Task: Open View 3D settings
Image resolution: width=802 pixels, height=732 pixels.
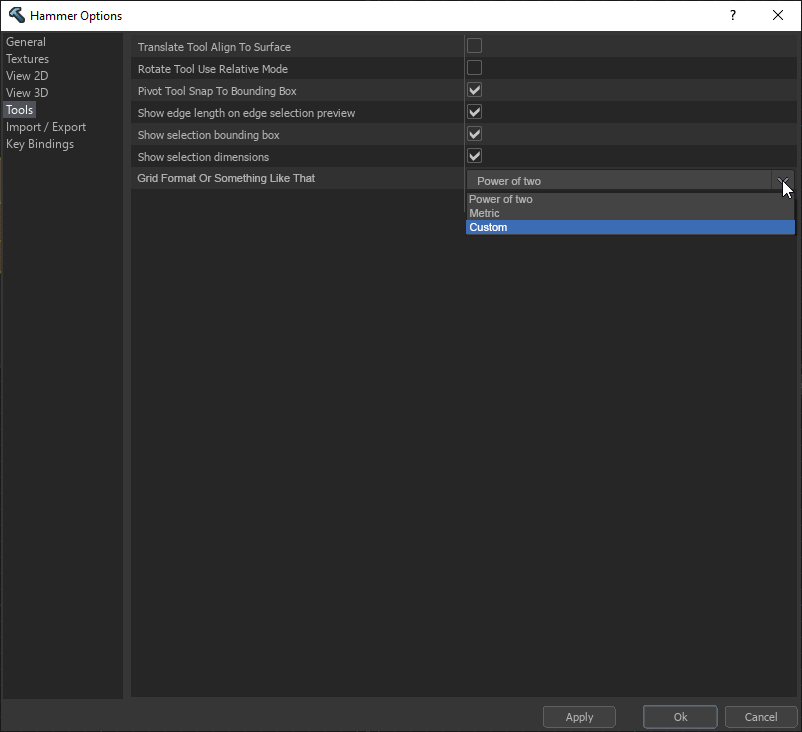Action: pos(27,92)
